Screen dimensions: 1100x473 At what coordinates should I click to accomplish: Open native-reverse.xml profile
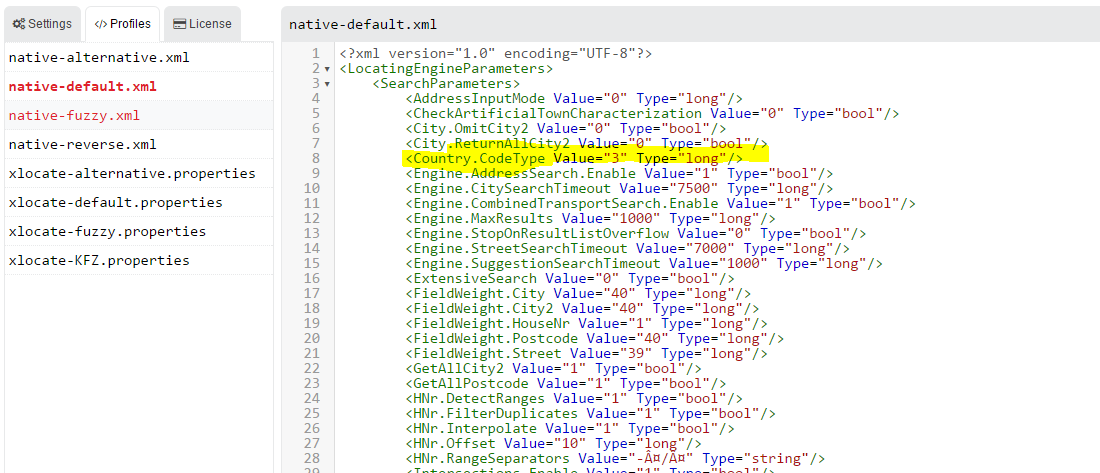pos(82,144)
